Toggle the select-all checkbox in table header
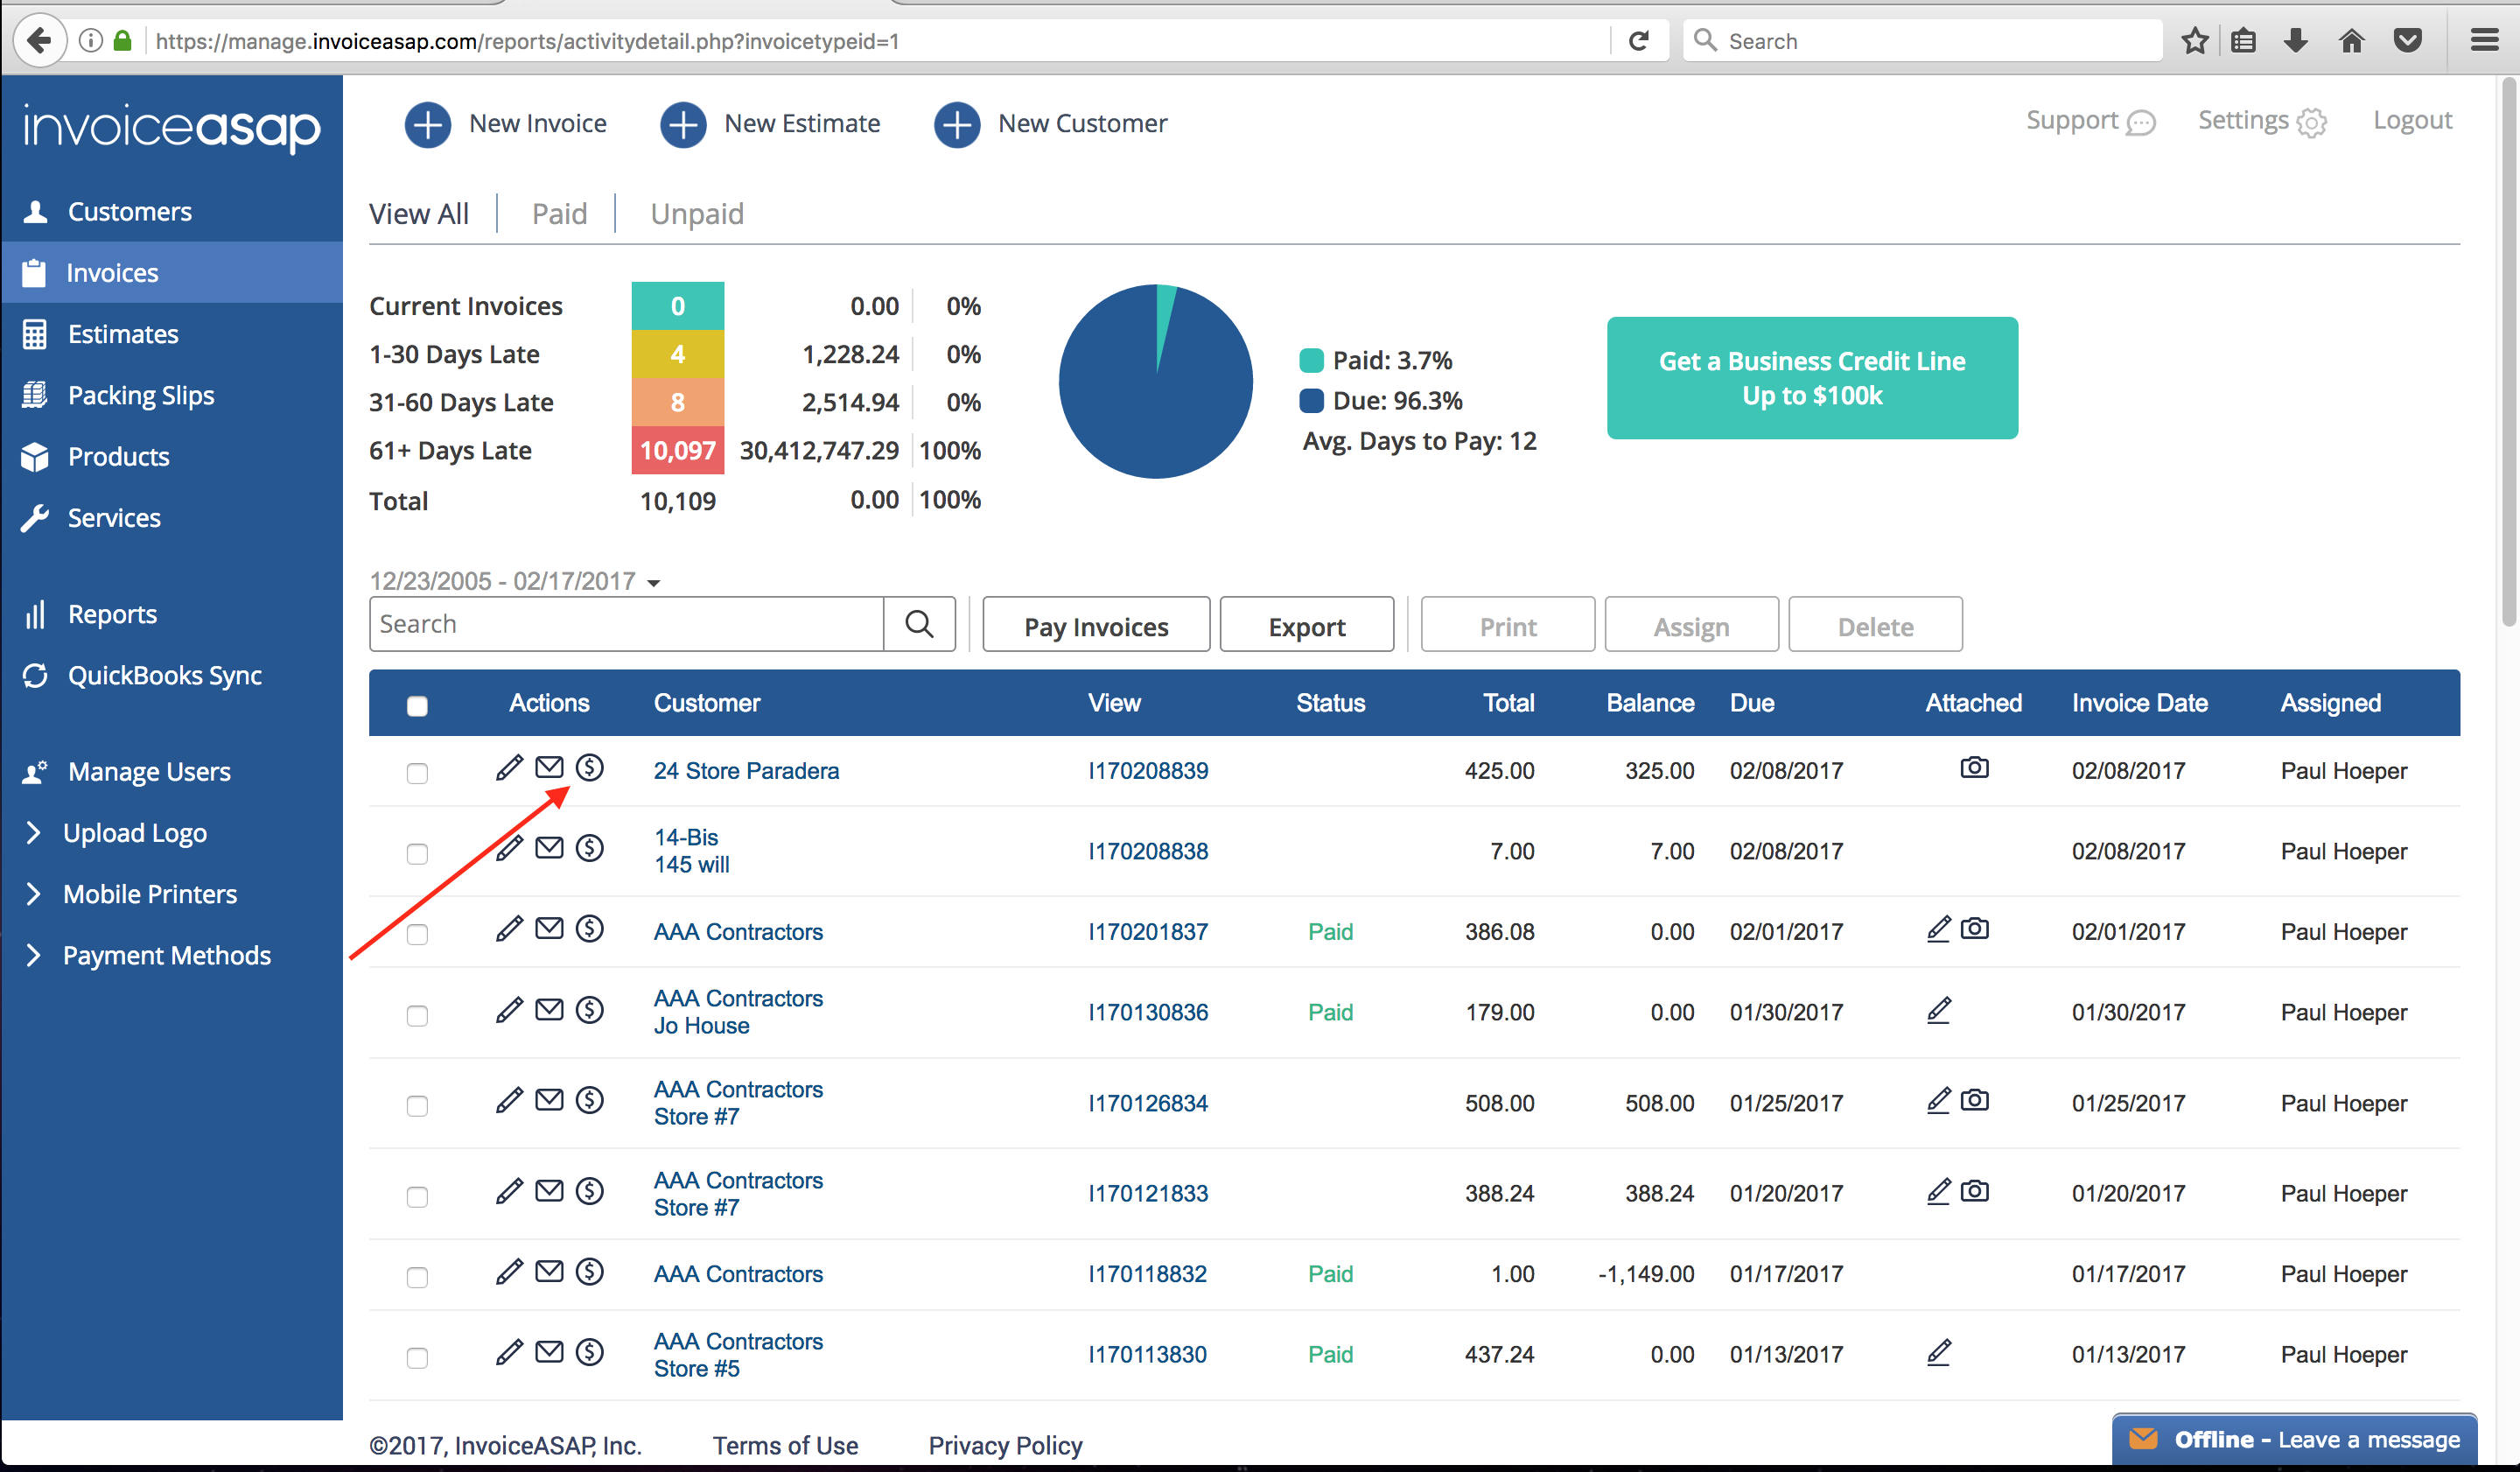2520x1472 pixels. [x=417, y=706]
